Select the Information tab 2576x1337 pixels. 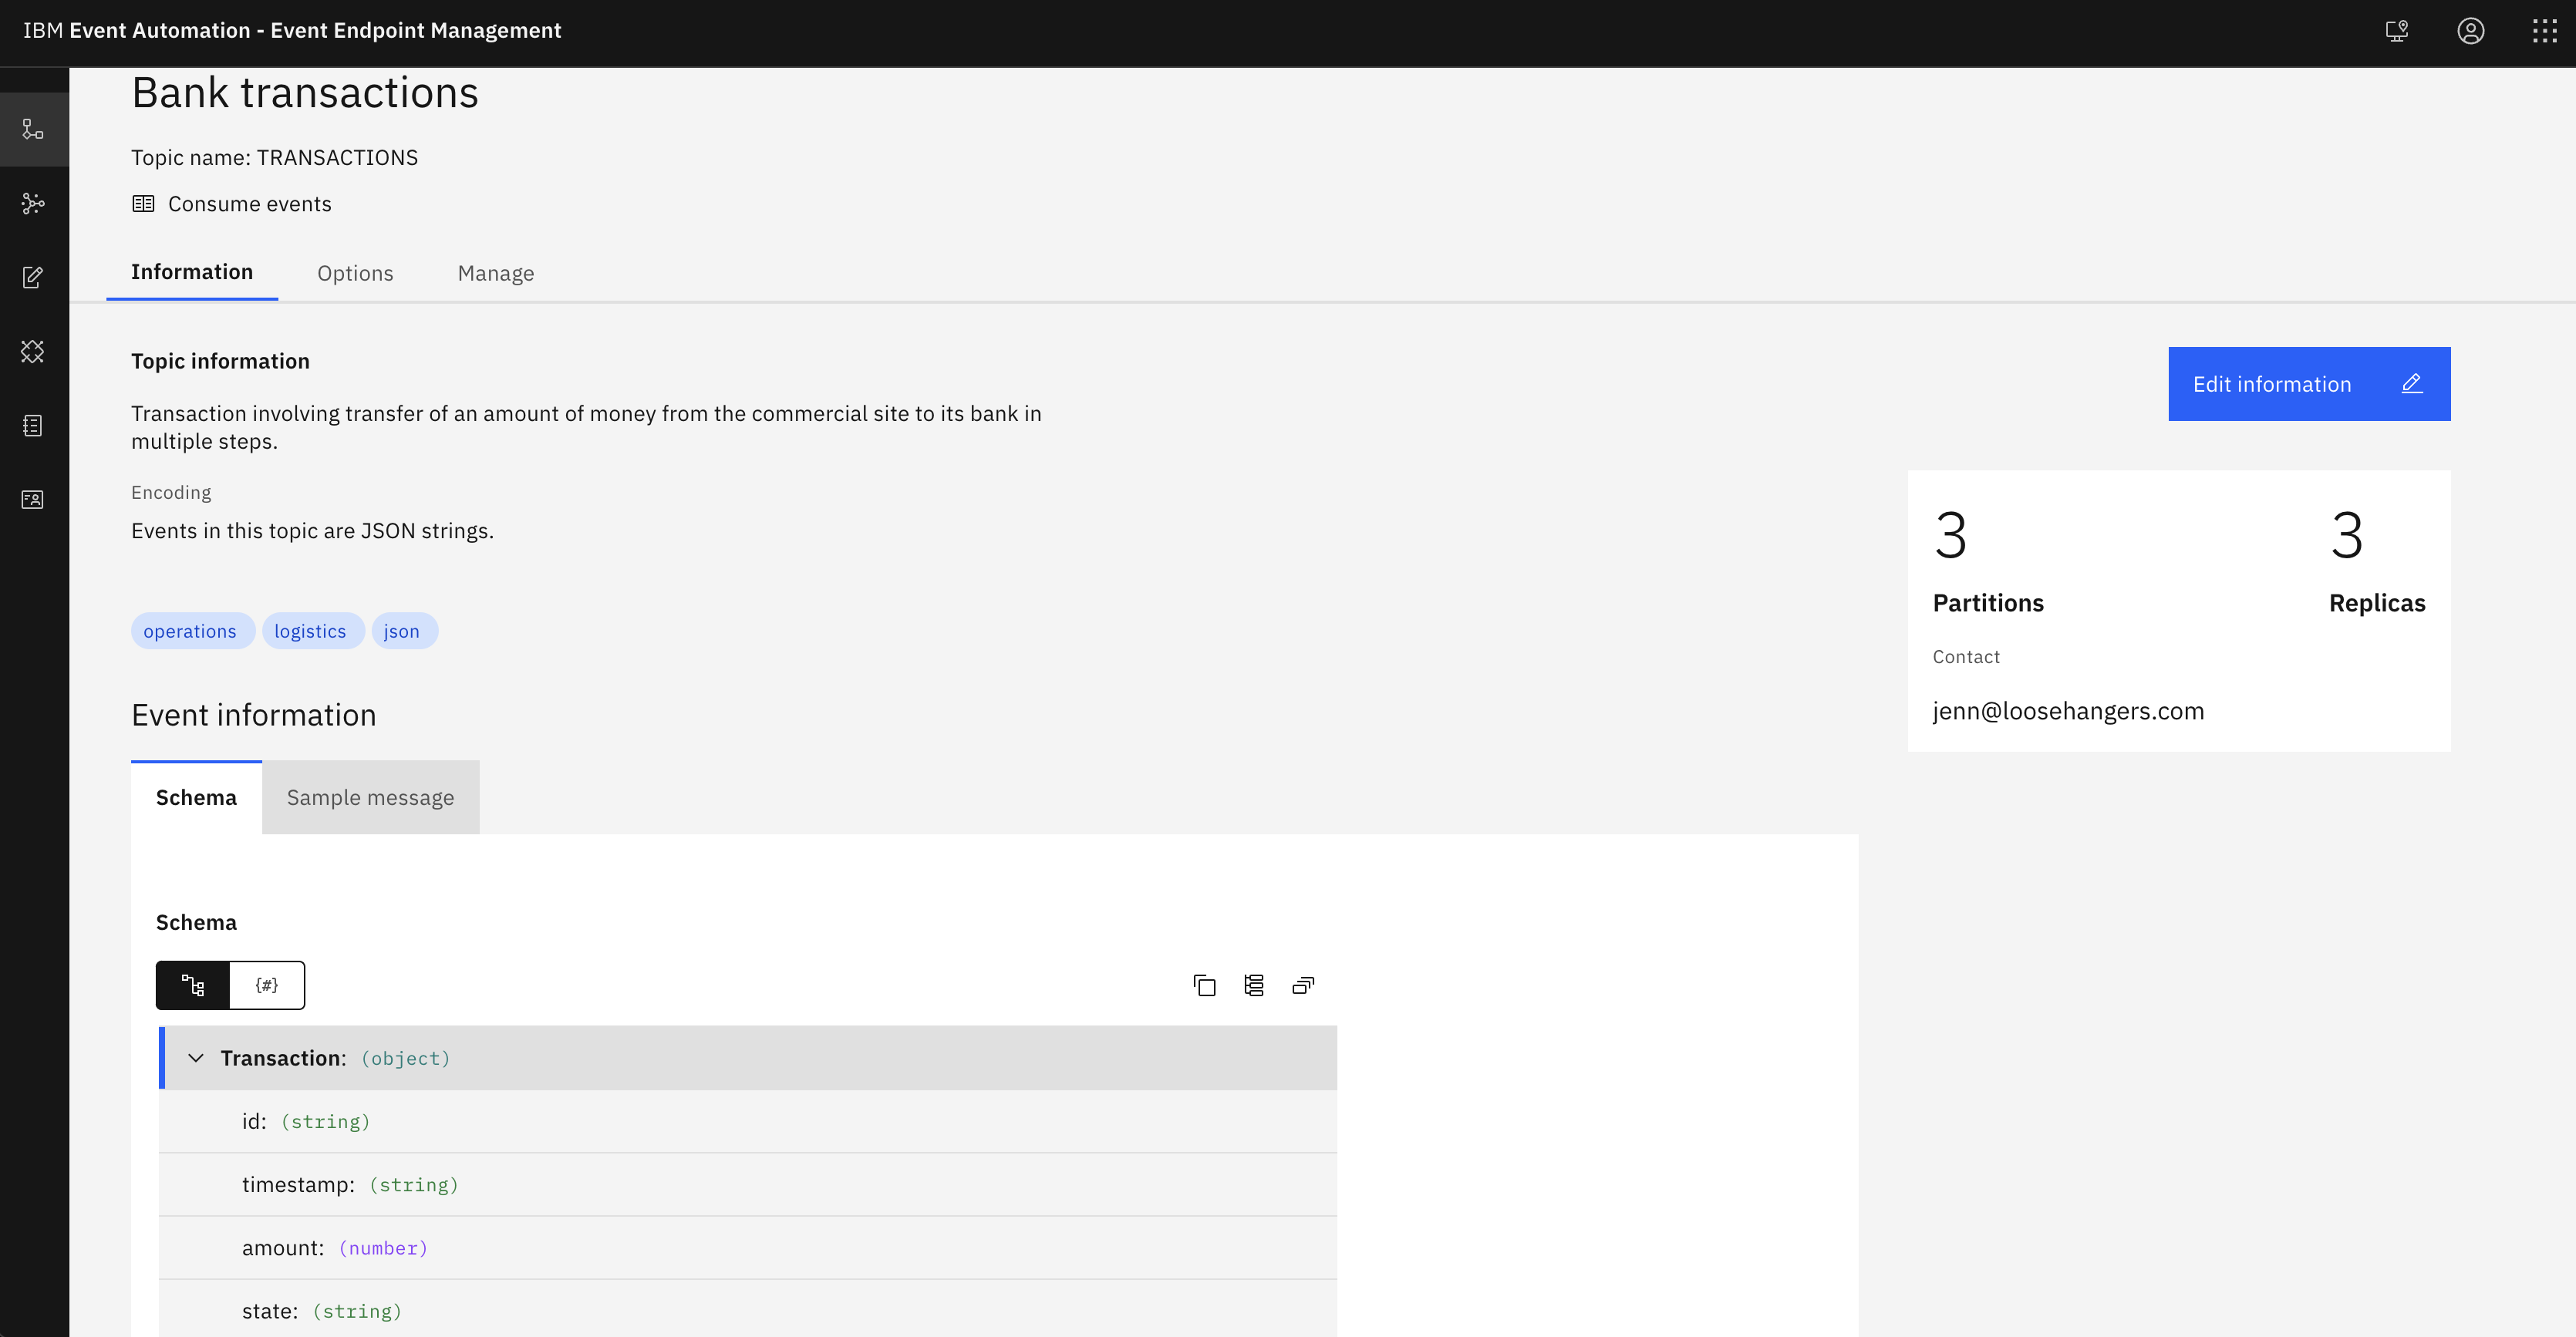[192, 272]
